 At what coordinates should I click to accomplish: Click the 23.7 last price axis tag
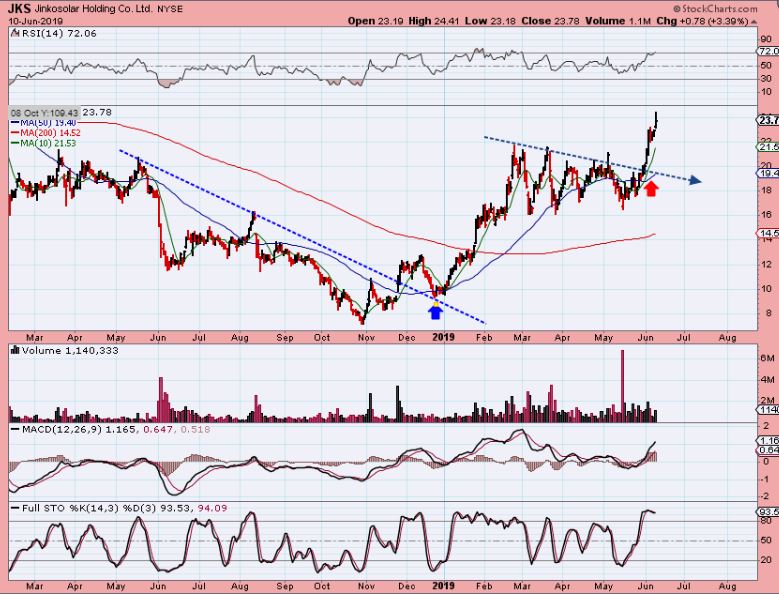pyautogui.click(x=768, y=120)
